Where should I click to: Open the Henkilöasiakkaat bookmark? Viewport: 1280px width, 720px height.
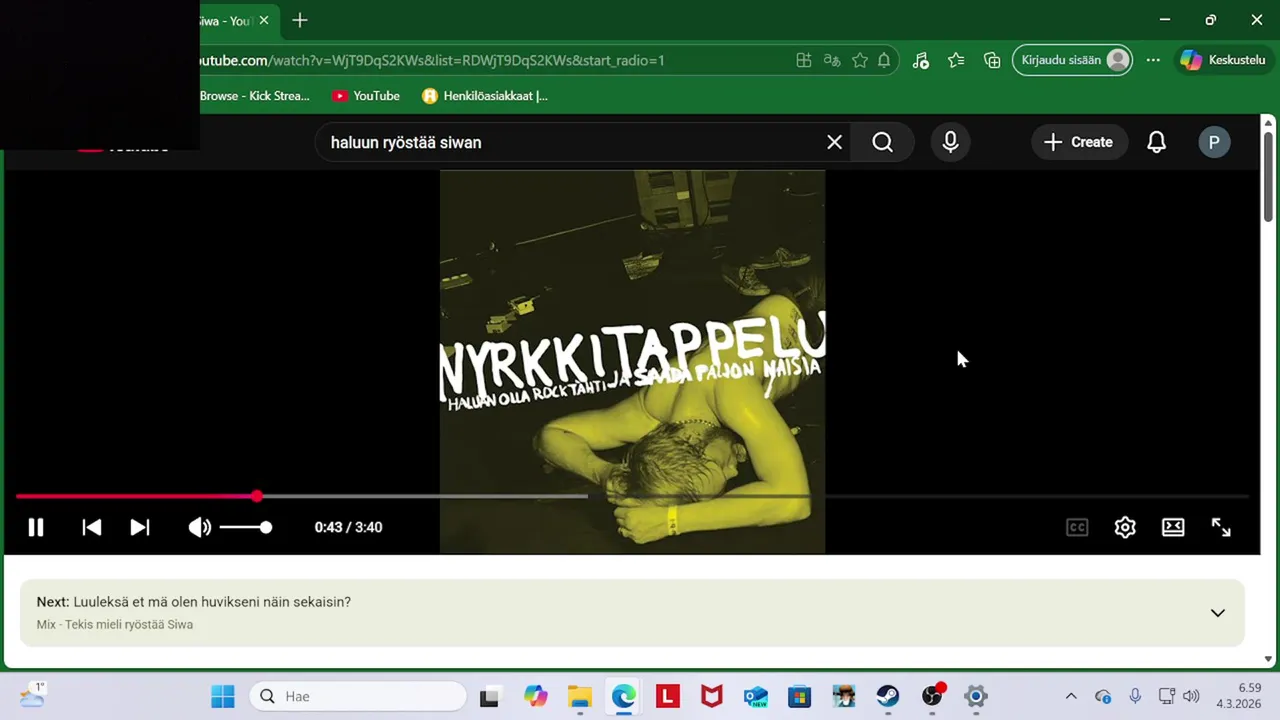pyautogui.click(x=485, y=96)
